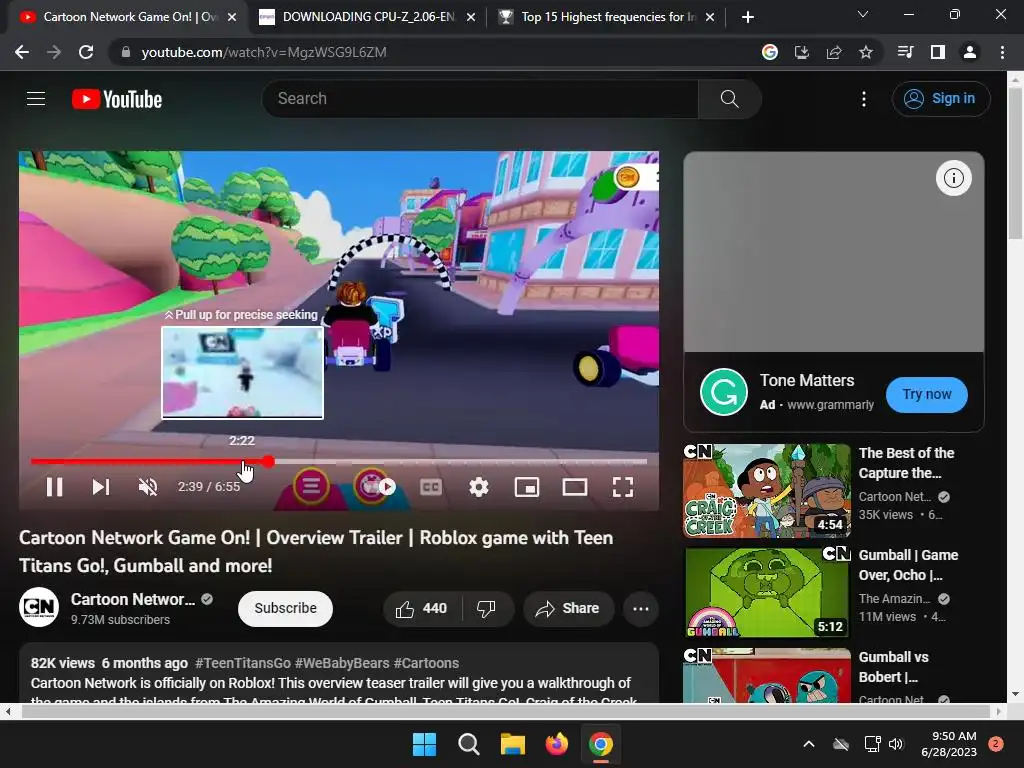Open more actions ellipsis under video
The image size is (1024, 768).
pyautogui.click(x=641, y=609)
